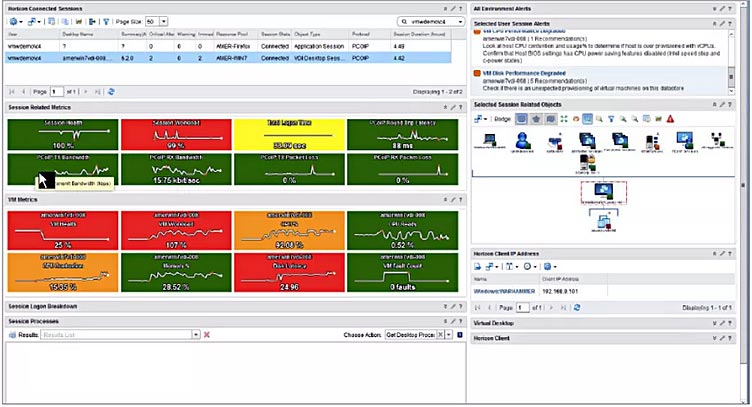Open the navigate dropdown in Connected Sessions toolbar

tap(34, 22)
